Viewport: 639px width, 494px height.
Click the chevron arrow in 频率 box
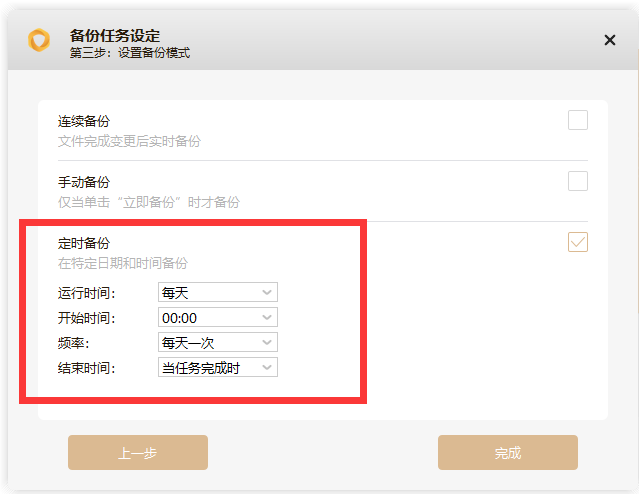click(267, 342)
